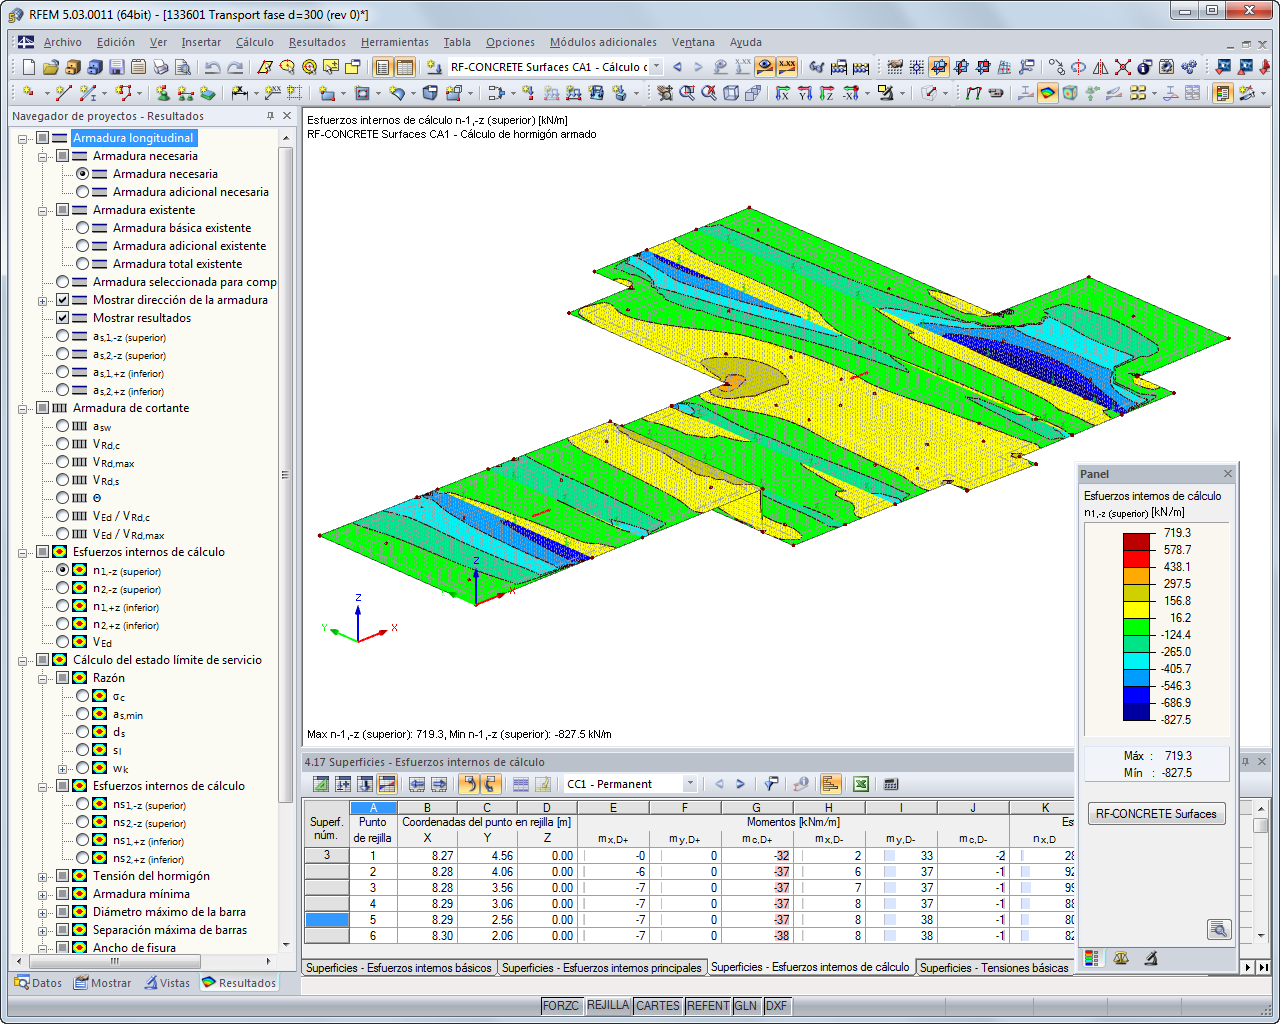The width and height of the screenshot is (1280, 1024).
Task: Open the table calculator icon
Action: [x=892, y=785]
